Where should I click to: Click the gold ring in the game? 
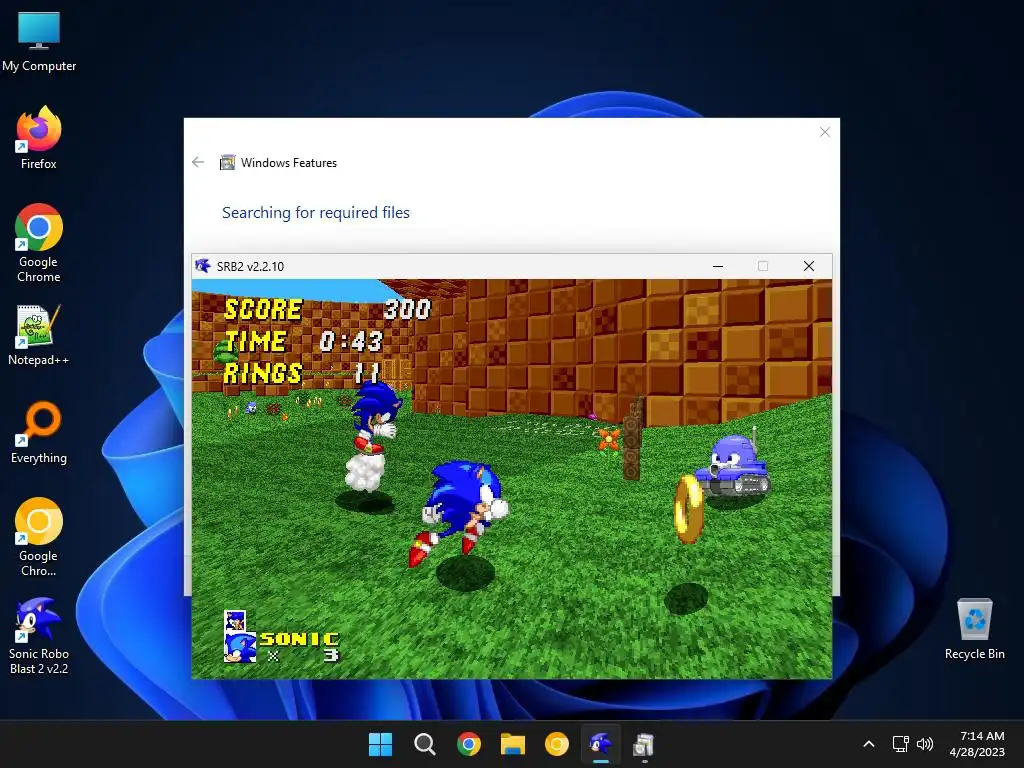coord(688,509)
